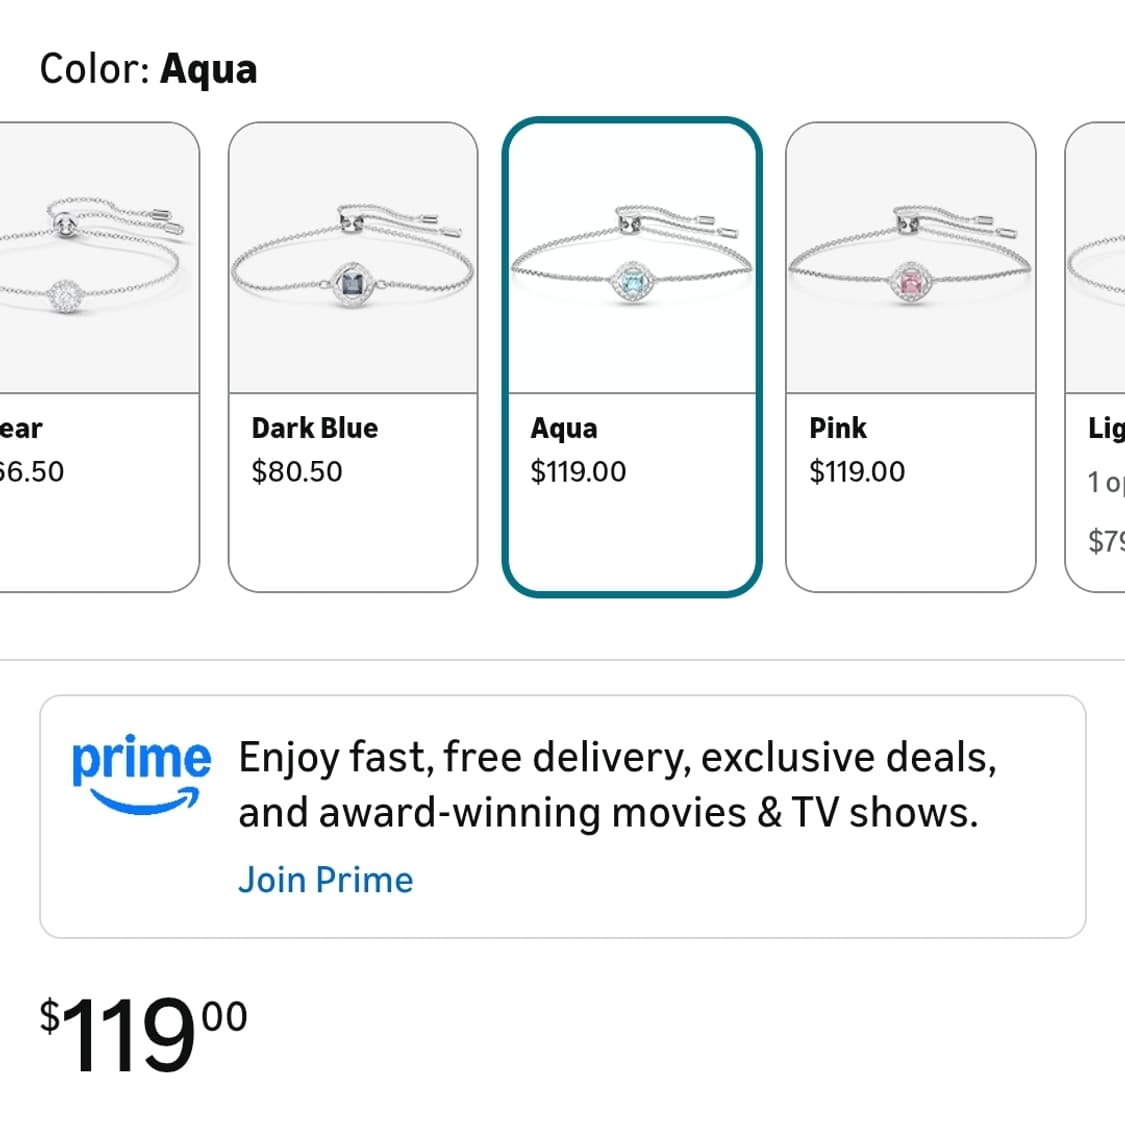1125x1129 pixels.
Task: Click the cut-off "Lig" color label
Action: [x=1106, y=428]
